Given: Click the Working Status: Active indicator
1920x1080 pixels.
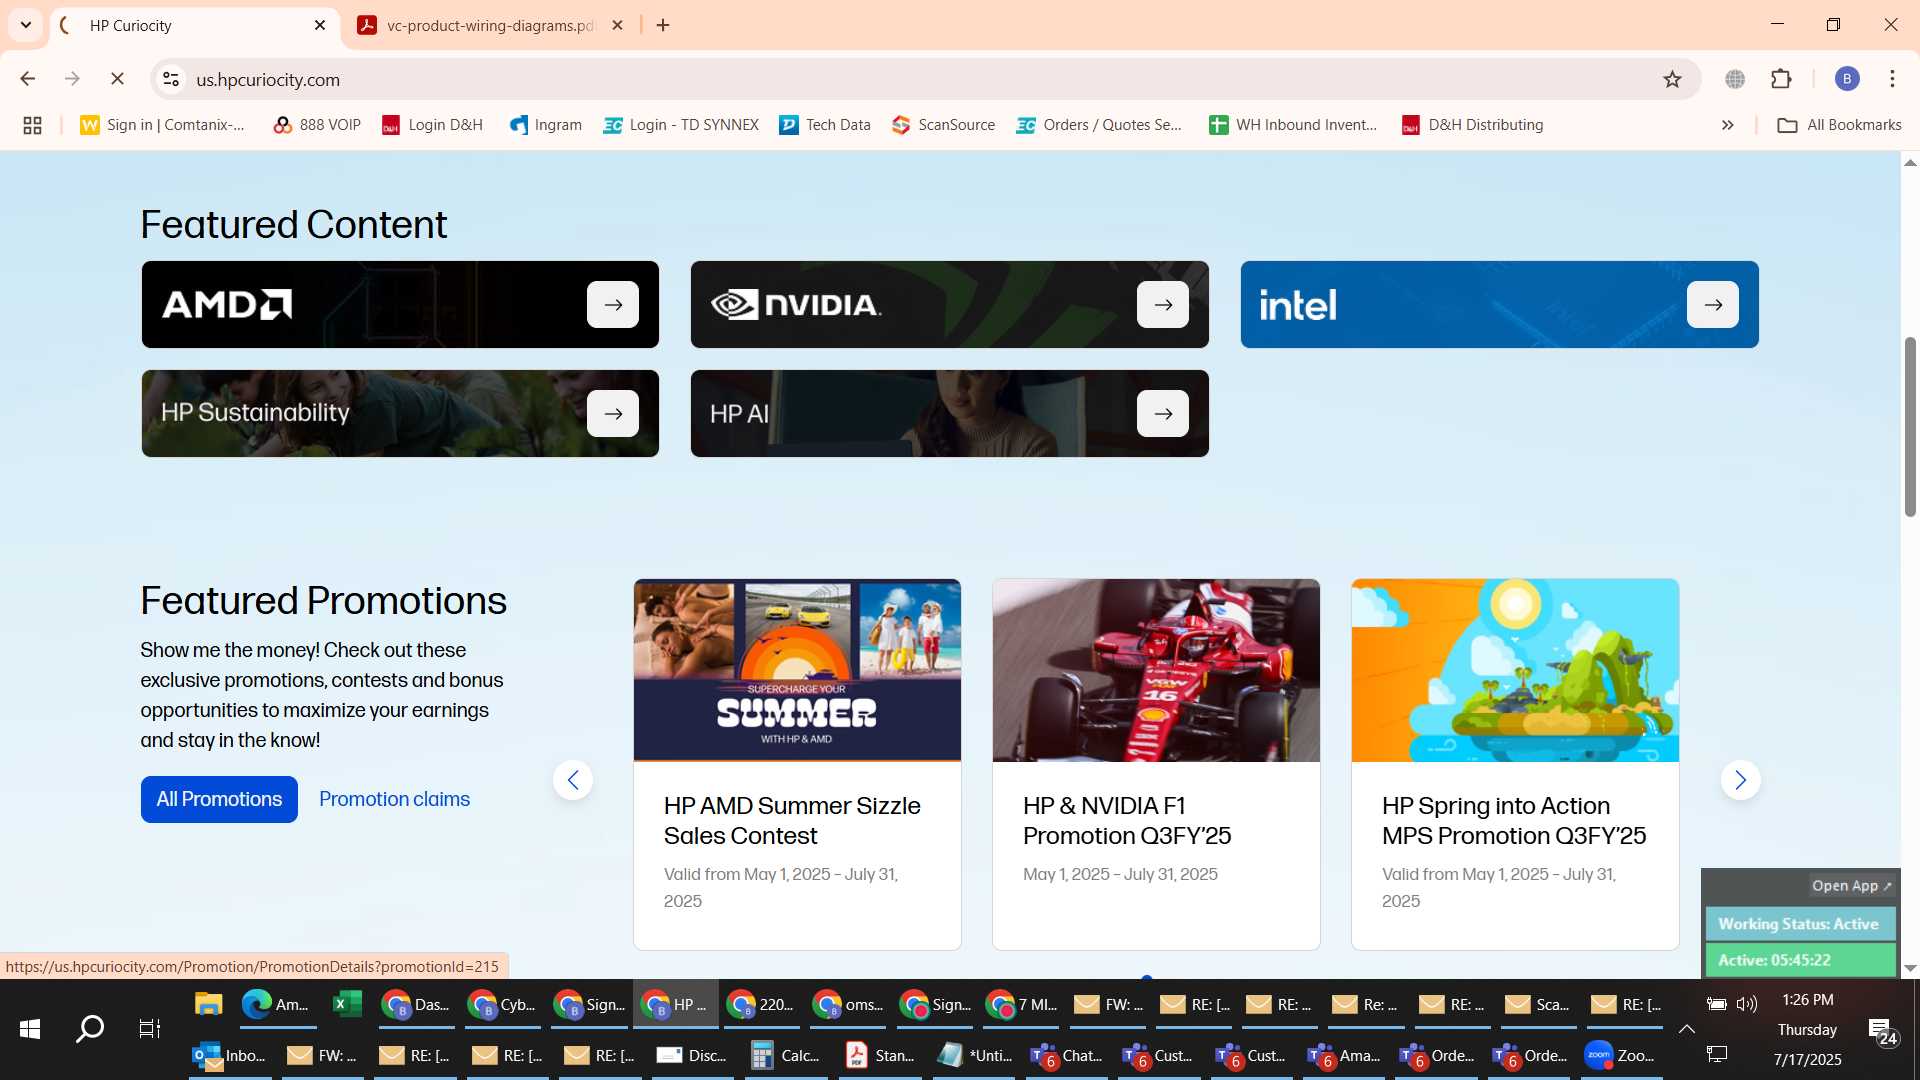Looking at the screenshot, I should pyautogui.click(x=1799, y=924).
